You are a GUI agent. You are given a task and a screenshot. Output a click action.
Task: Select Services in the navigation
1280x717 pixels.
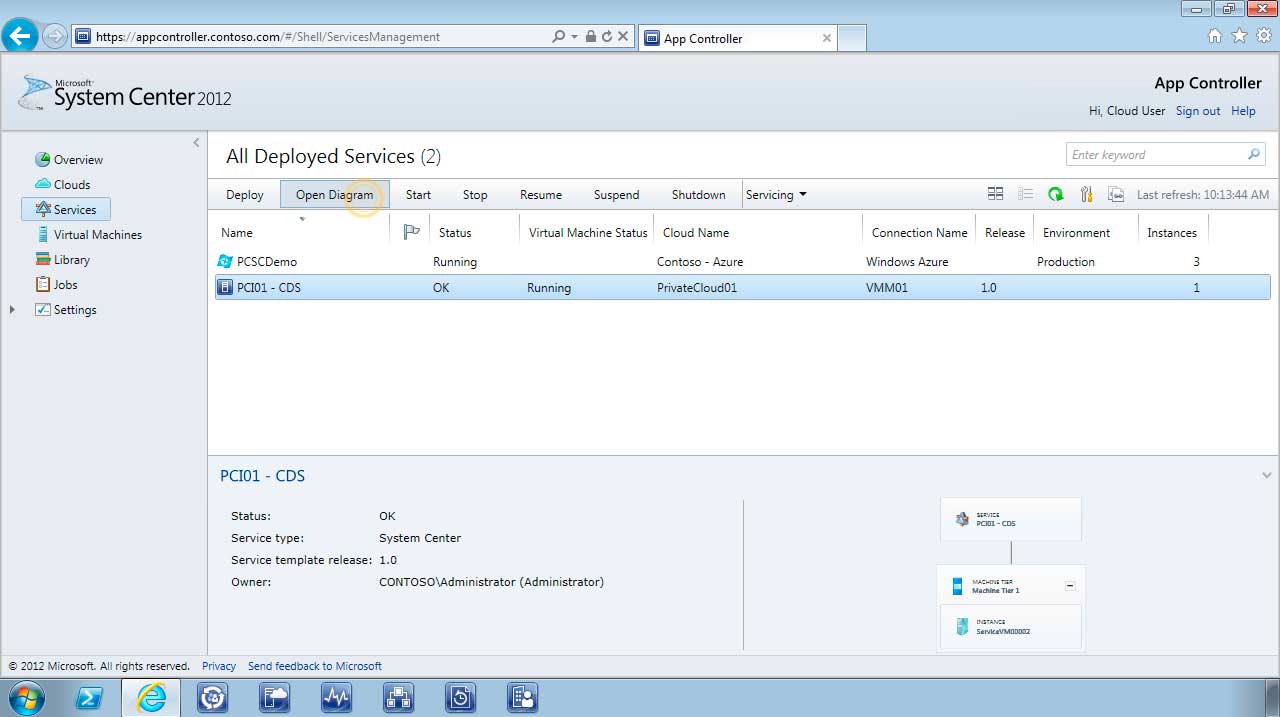click(x=66, y=209)
